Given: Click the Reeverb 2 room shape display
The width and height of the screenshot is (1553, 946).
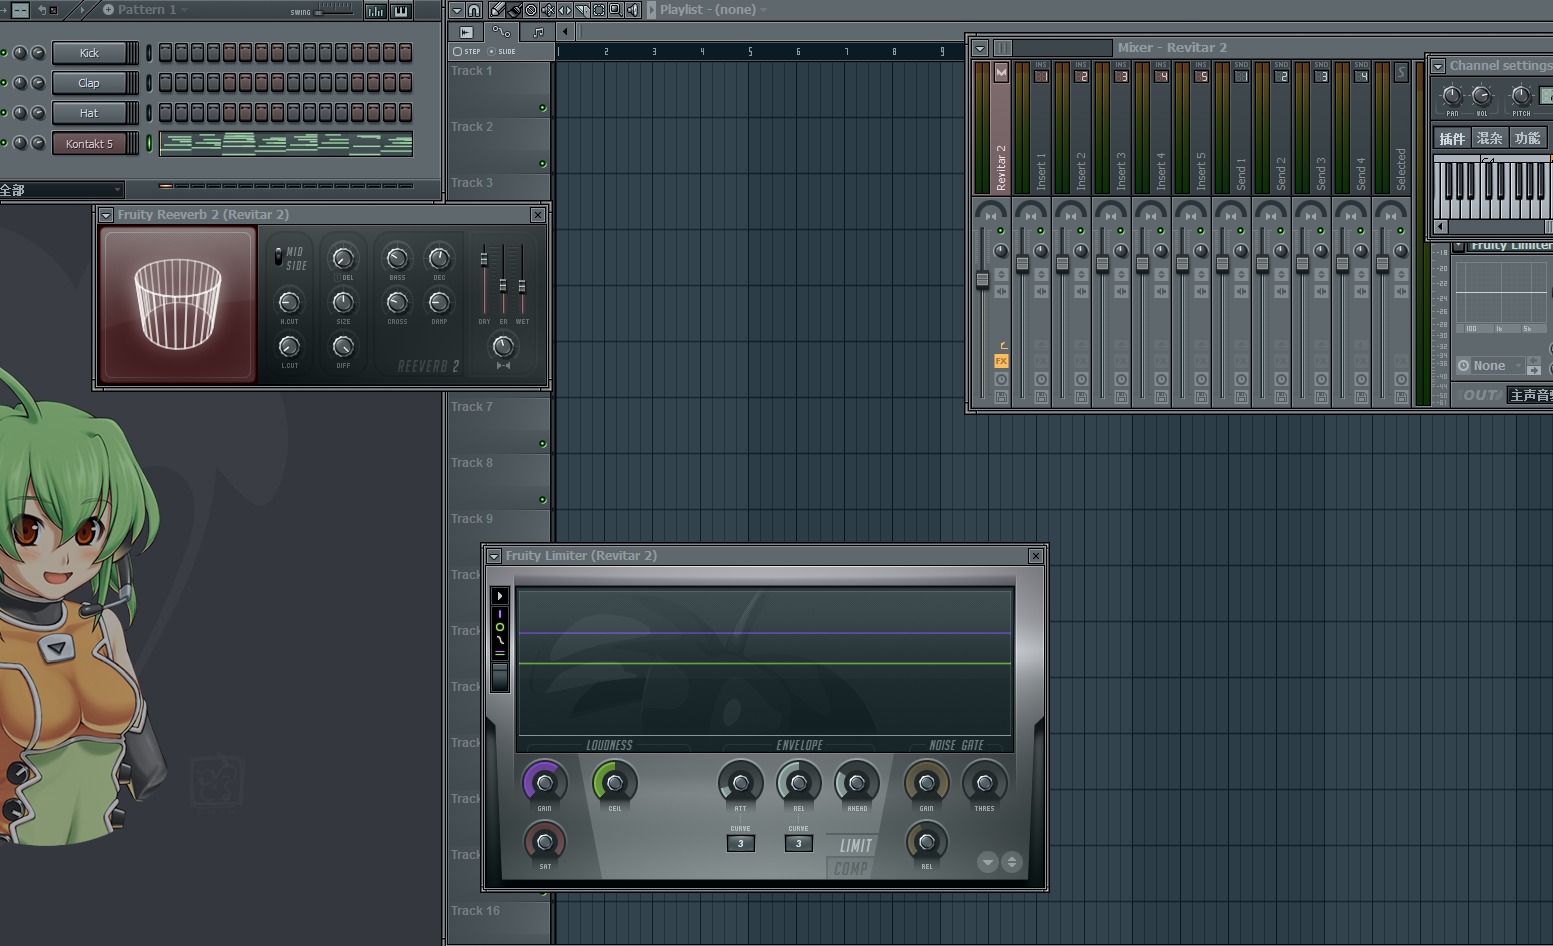Looking at the screenshot, I should point(178,305).
